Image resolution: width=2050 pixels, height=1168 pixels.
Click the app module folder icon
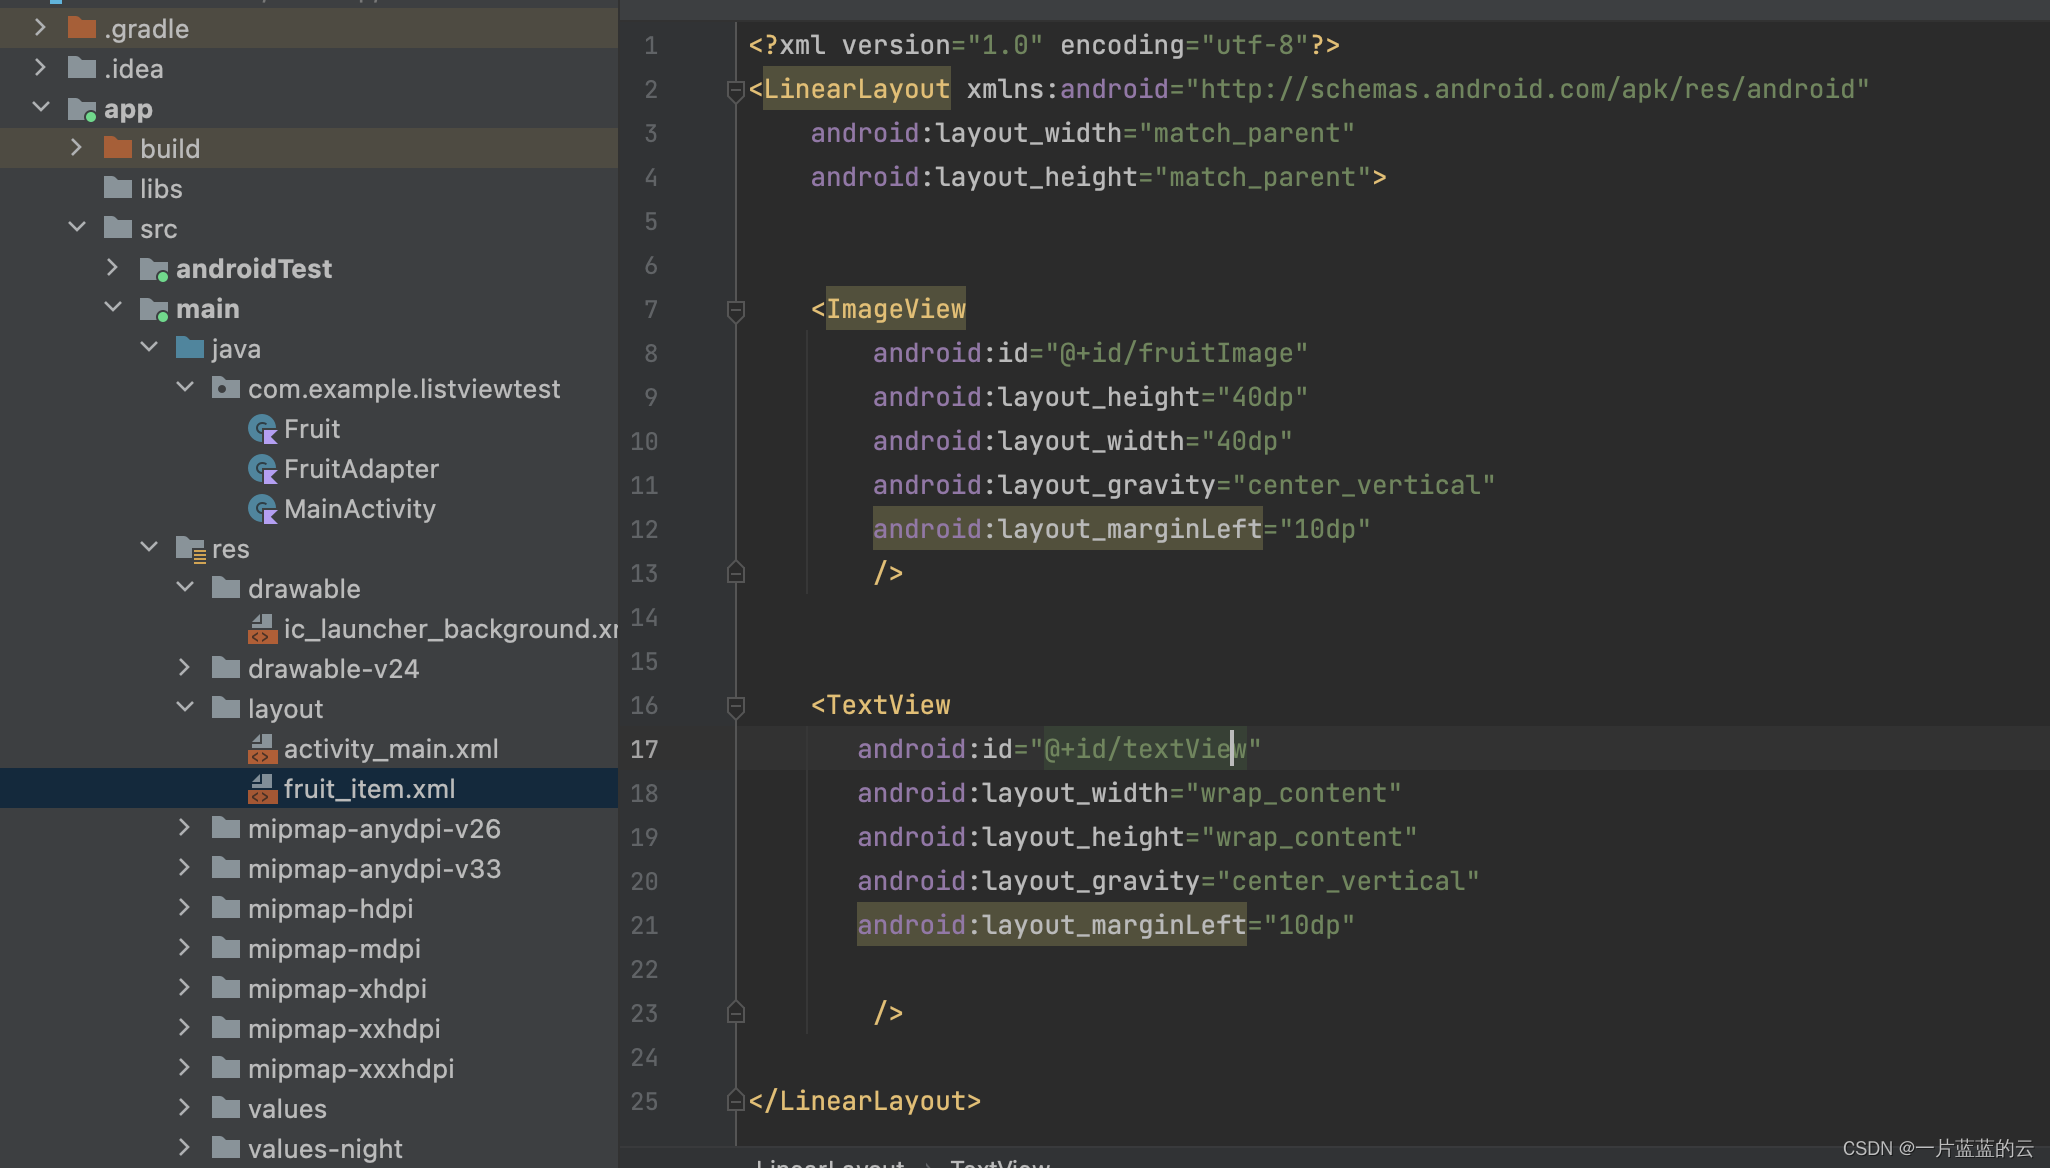point(82,109)
